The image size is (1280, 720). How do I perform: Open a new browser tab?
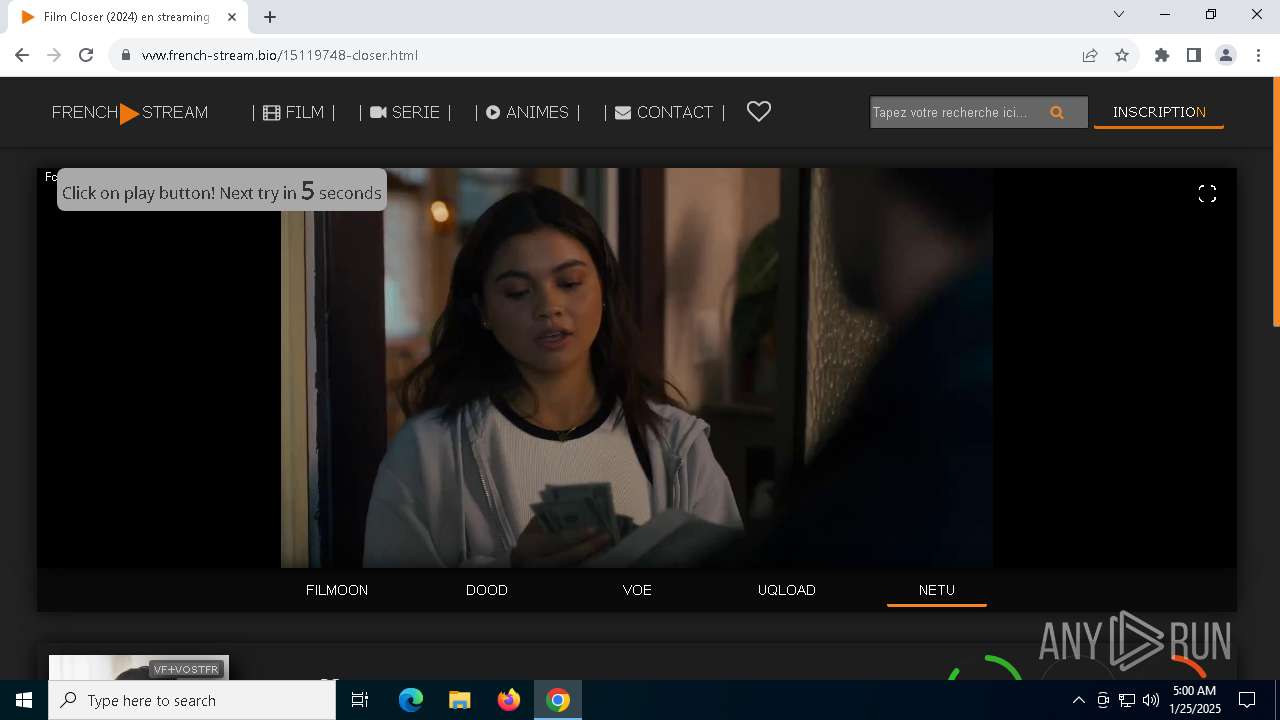[x=270, y=17]
